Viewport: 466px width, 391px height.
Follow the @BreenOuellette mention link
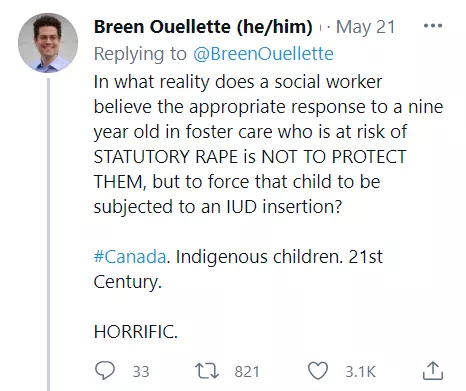click(x=263, y=54)
